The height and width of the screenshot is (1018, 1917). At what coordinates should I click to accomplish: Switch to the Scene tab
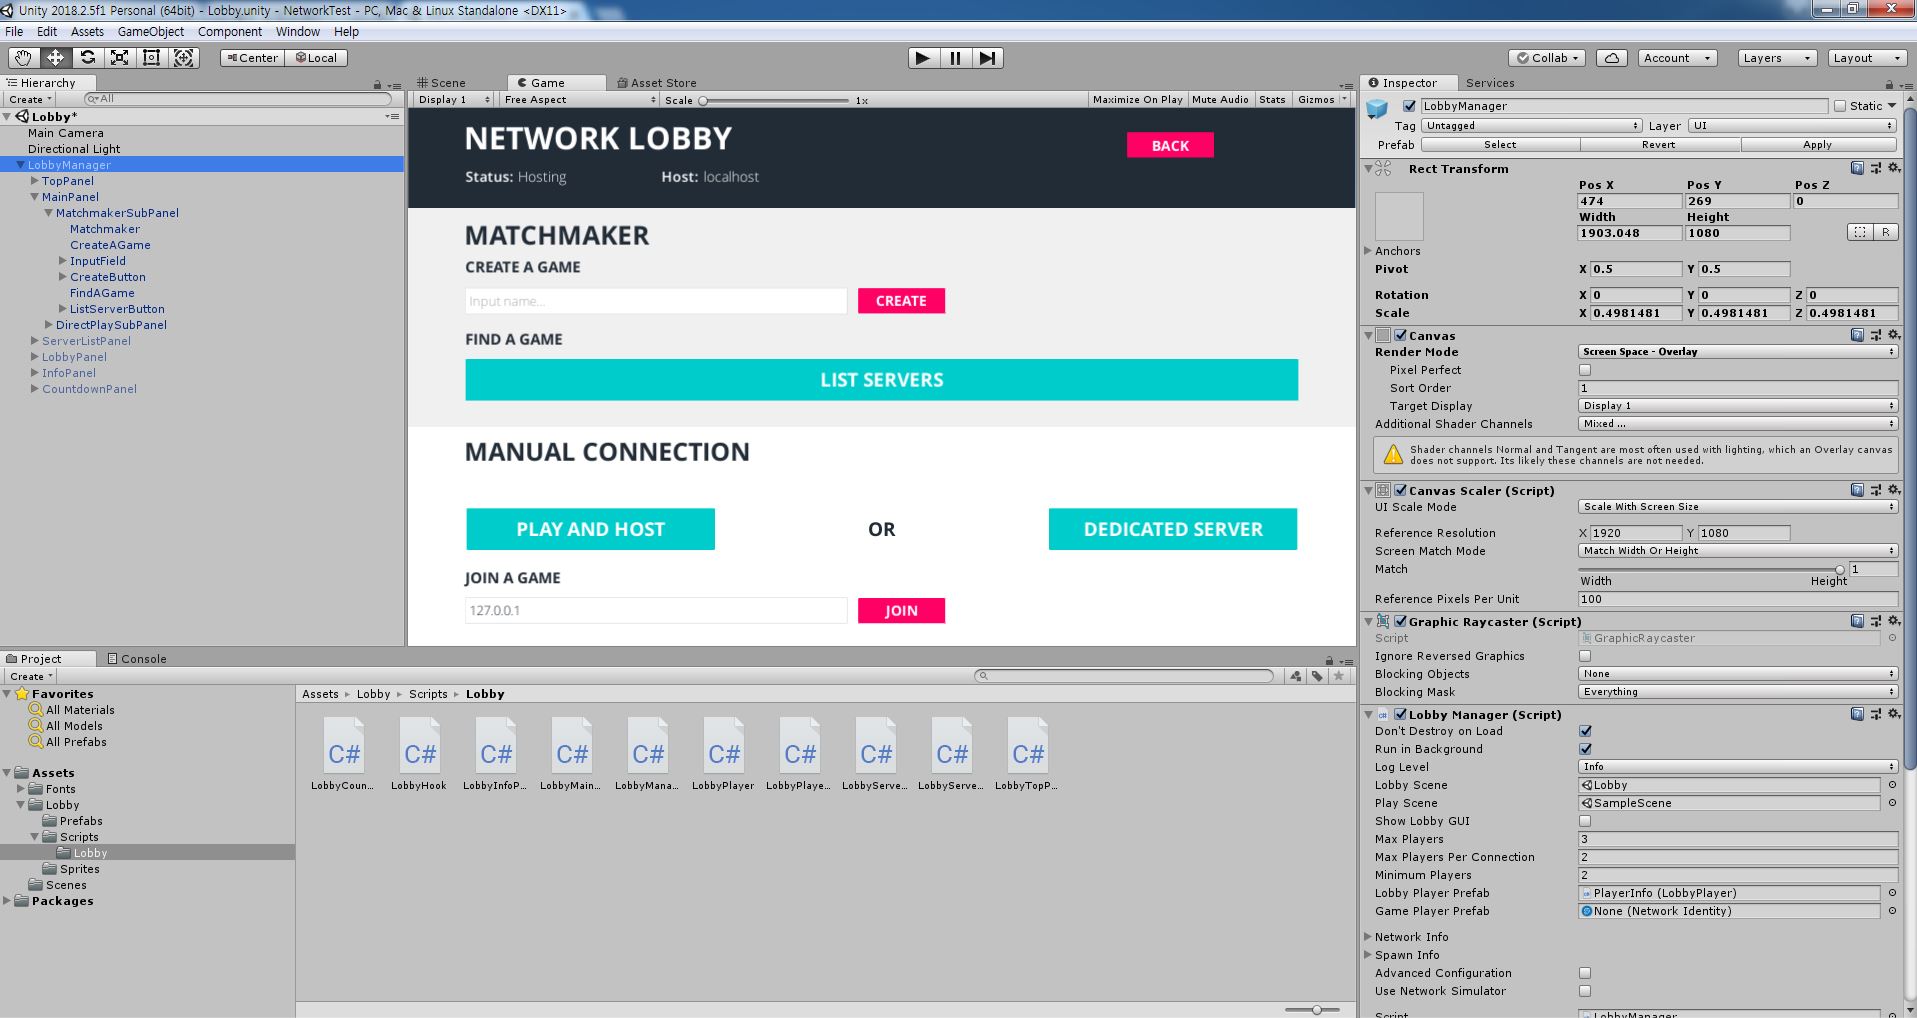[x=442, y=83]
